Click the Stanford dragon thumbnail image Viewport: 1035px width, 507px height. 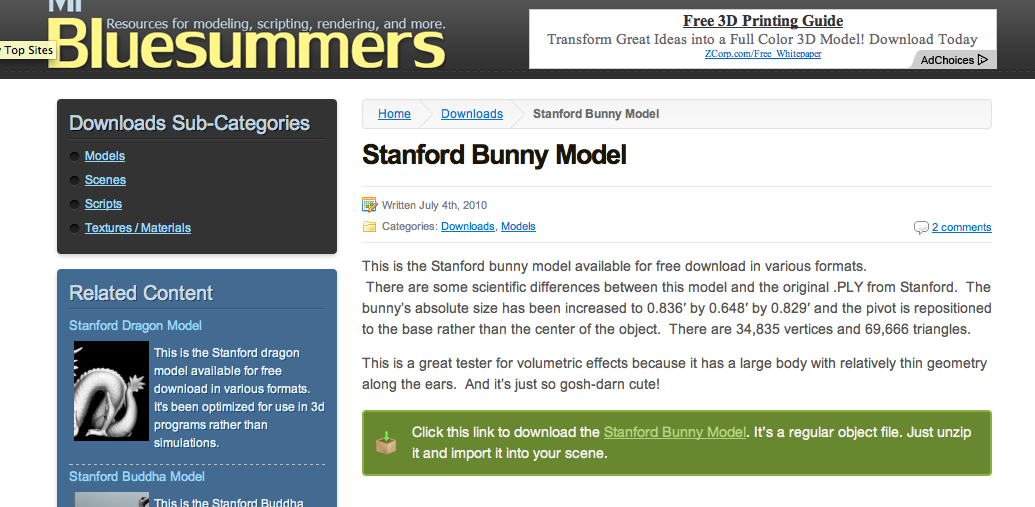point(111,391)
